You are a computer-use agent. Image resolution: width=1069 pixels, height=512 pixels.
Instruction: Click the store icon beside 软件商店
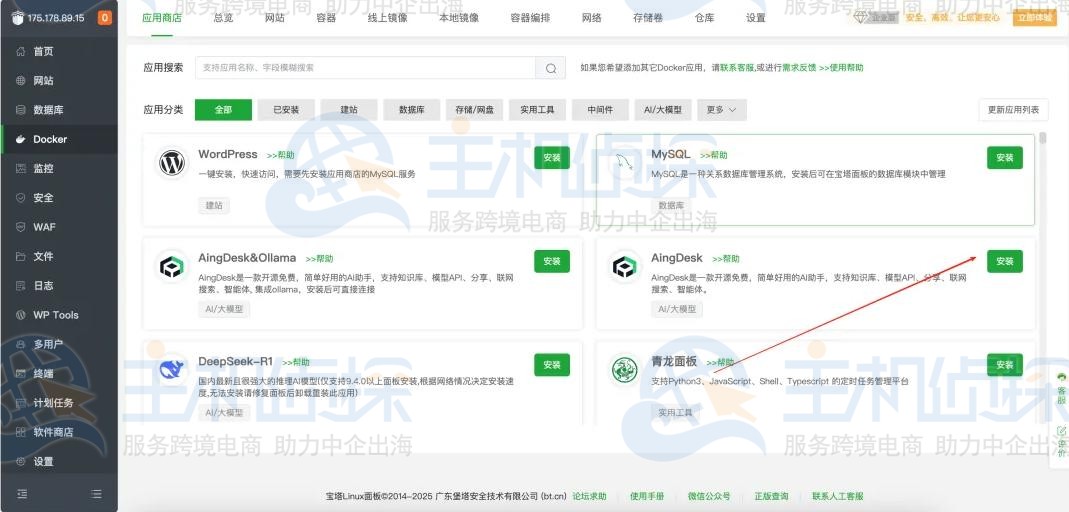tap(20, 432)
